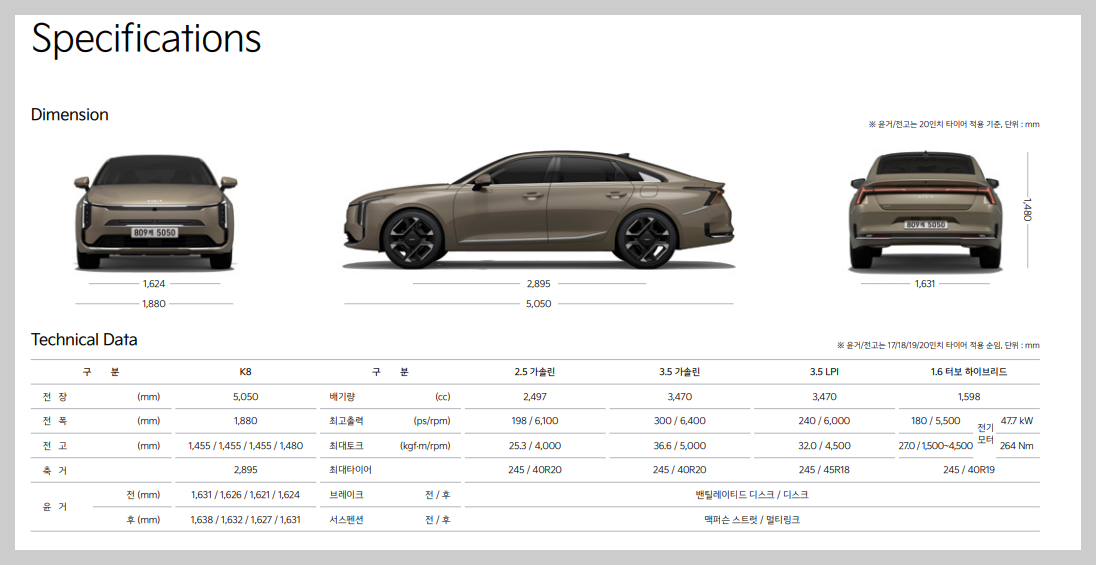The image size is (1096, 565).
Task: Click the front view car image
Action: (x=154, y=213)
